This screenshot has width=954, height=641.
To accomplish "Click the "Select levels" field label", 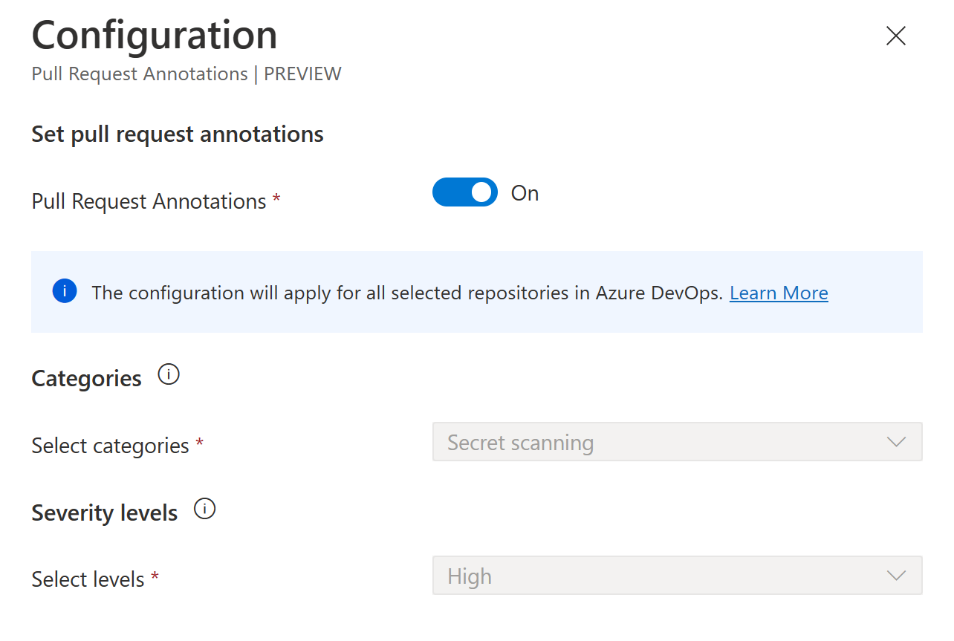I will [x=88, y=579].
